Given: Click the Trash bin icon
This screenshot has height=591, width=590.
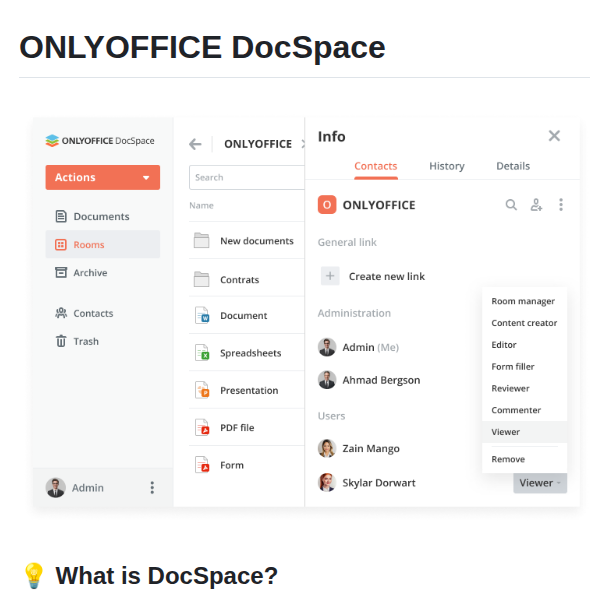Looking at the screenshot, I should (61, 341).
